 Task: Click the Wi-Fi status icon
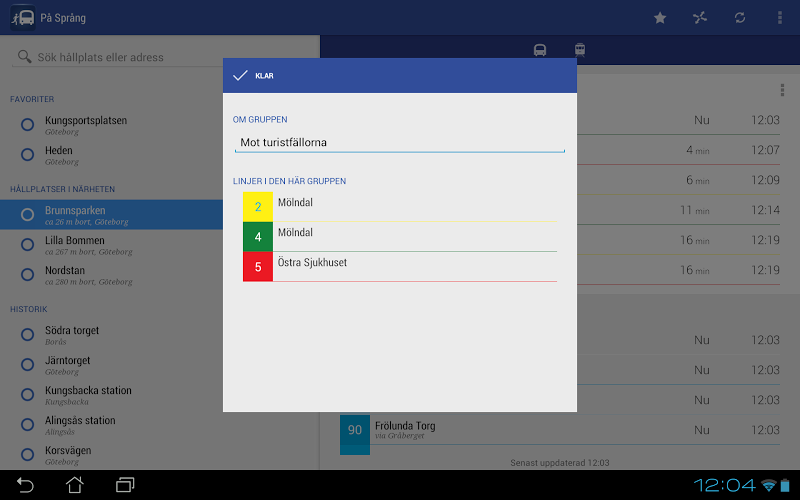click(x=768, y=485)
